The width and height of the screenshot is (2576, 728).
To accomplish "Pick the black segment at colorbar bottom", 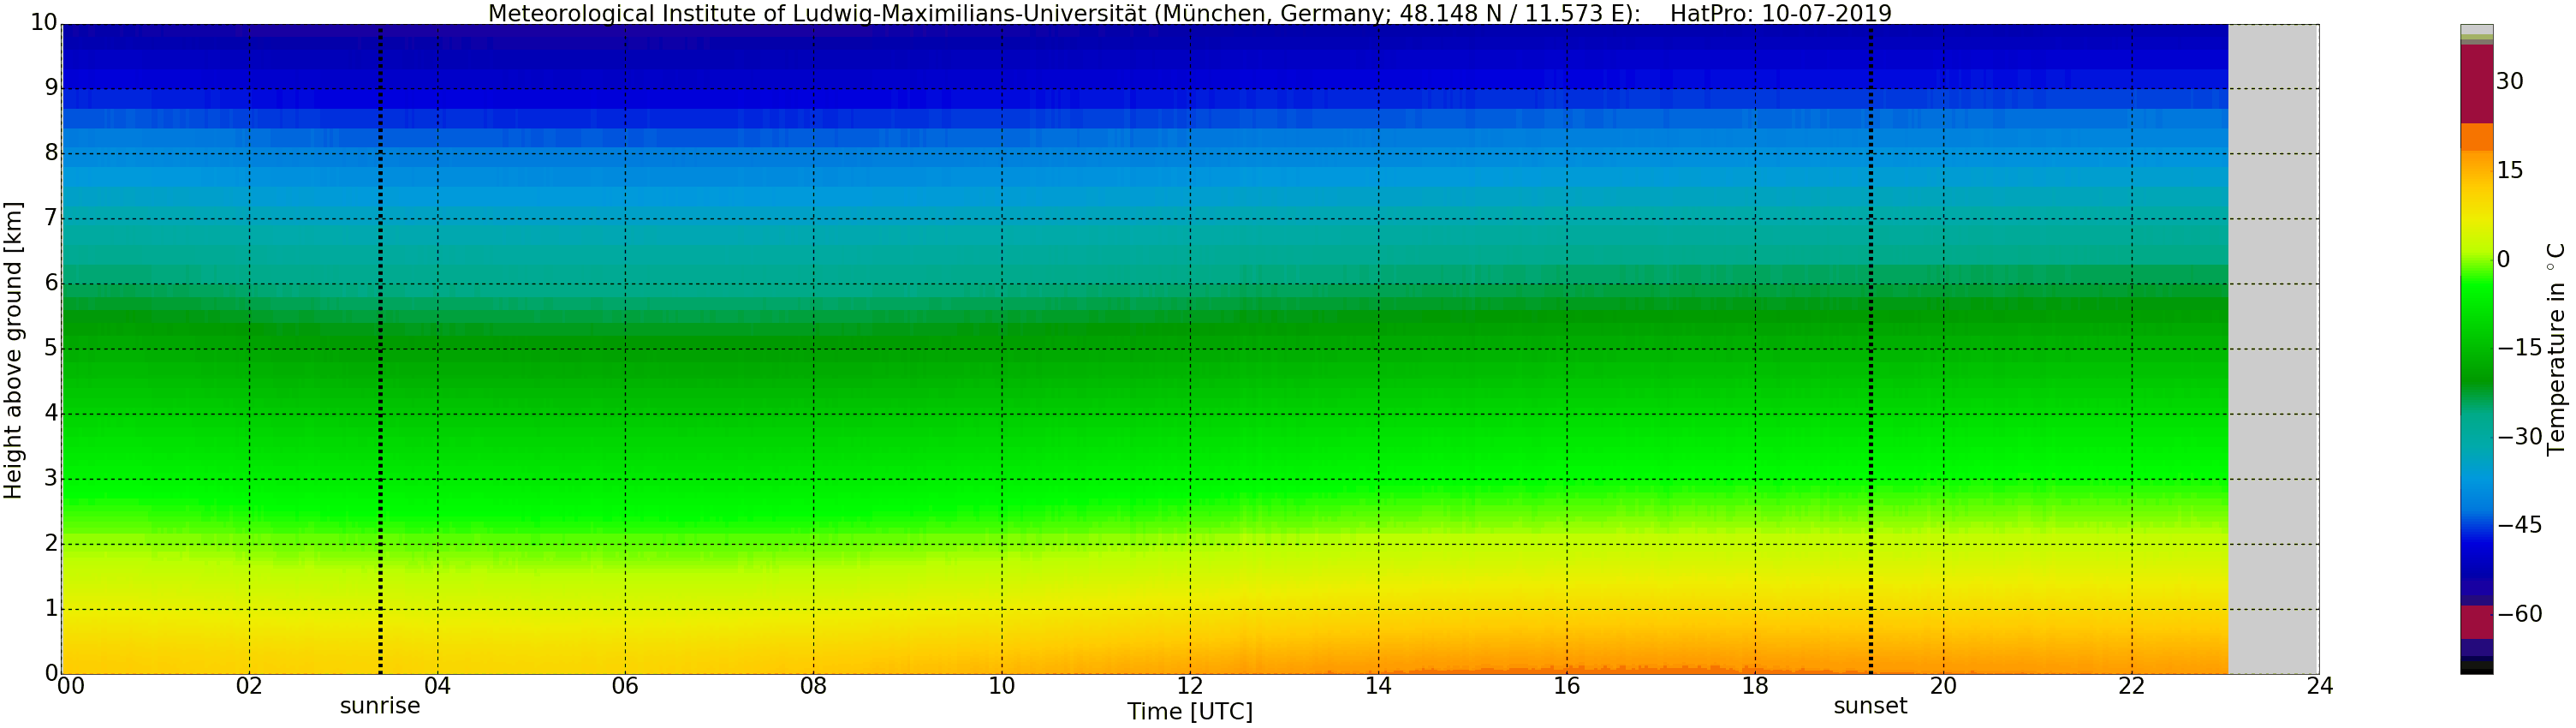I will click(2476, 668).
